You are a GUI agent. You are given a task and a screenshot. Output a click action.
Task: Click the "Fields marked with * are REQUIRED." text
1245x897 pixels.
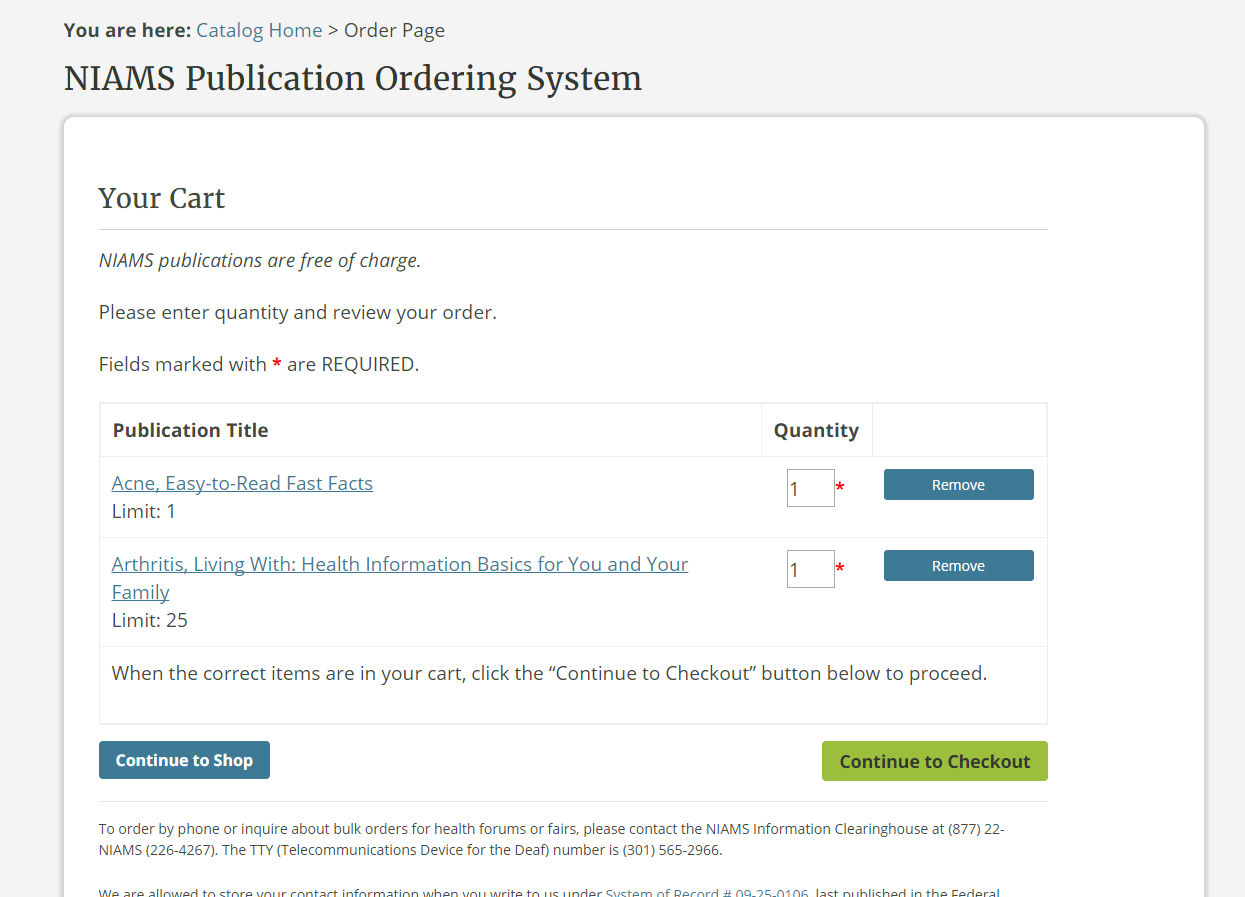click(259, 364)
